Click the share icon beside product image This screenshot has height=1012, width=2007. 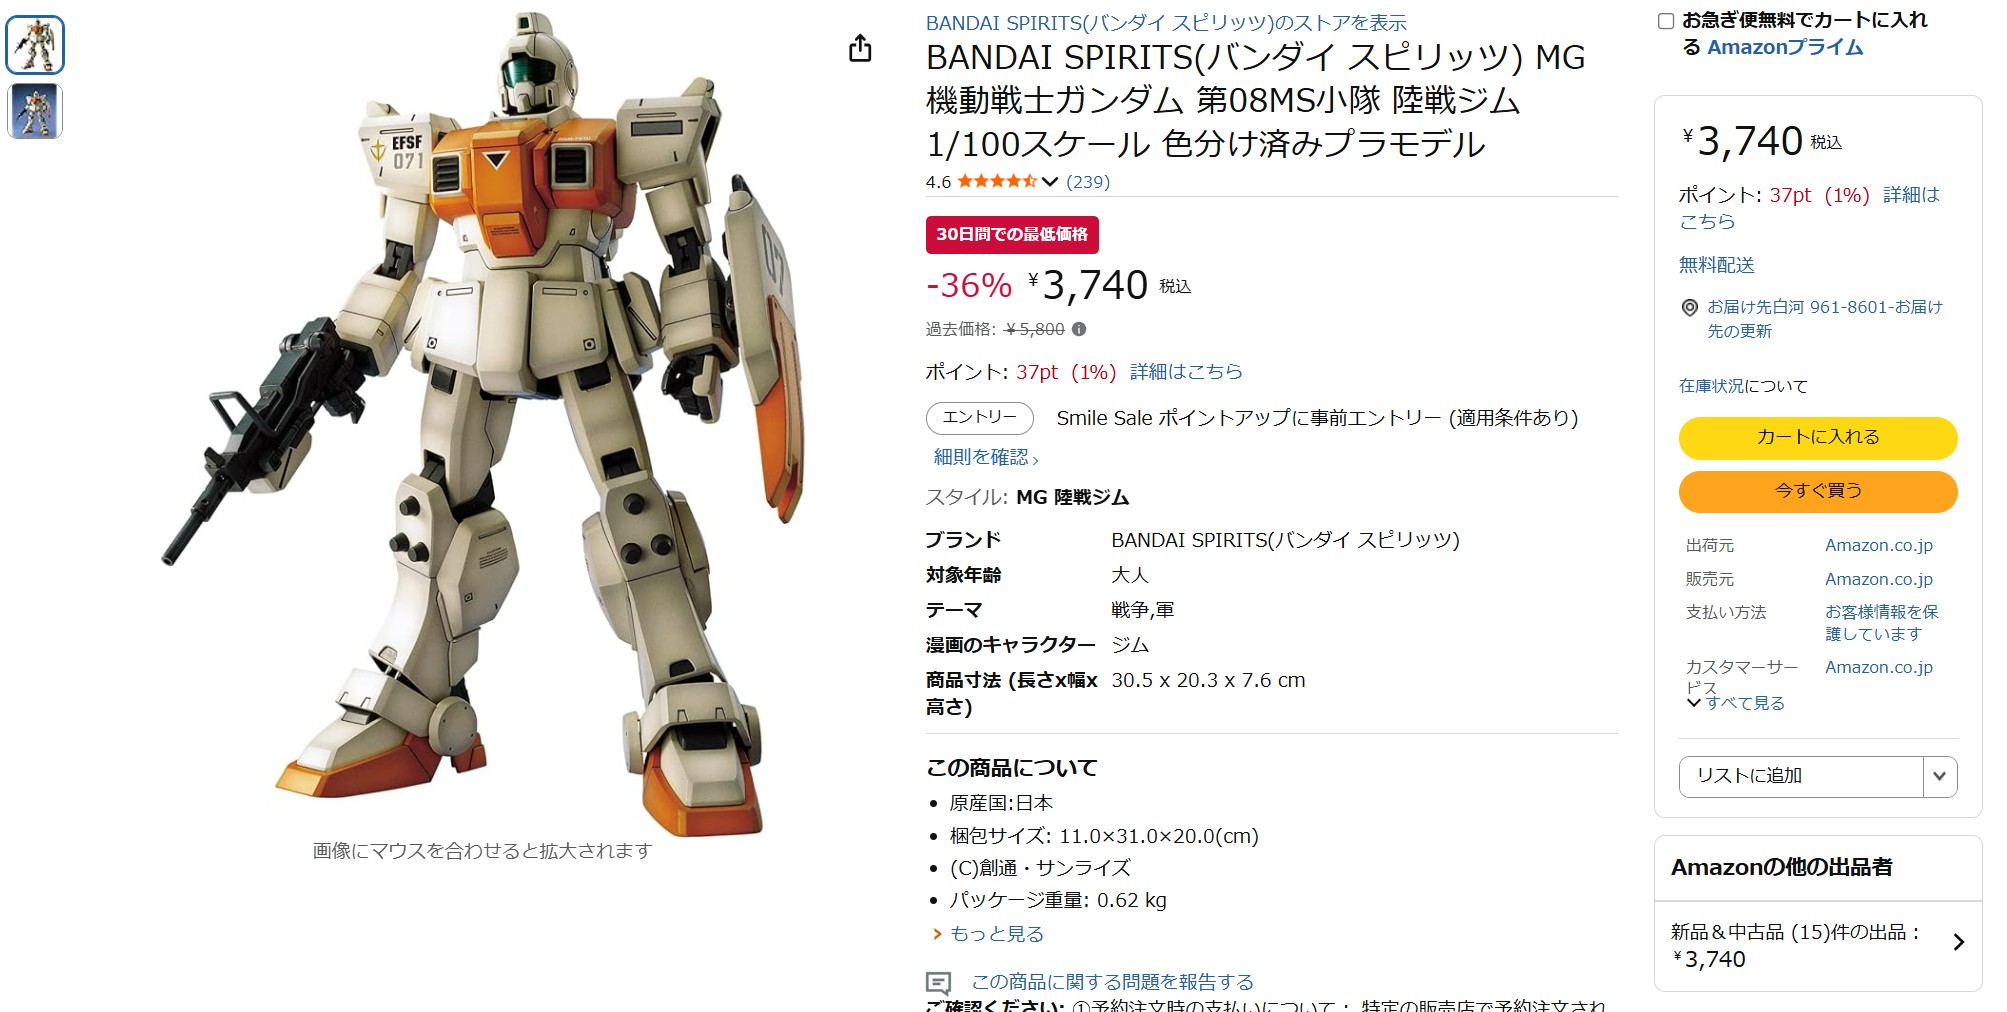pyautogui.click(x=860, y=48)
